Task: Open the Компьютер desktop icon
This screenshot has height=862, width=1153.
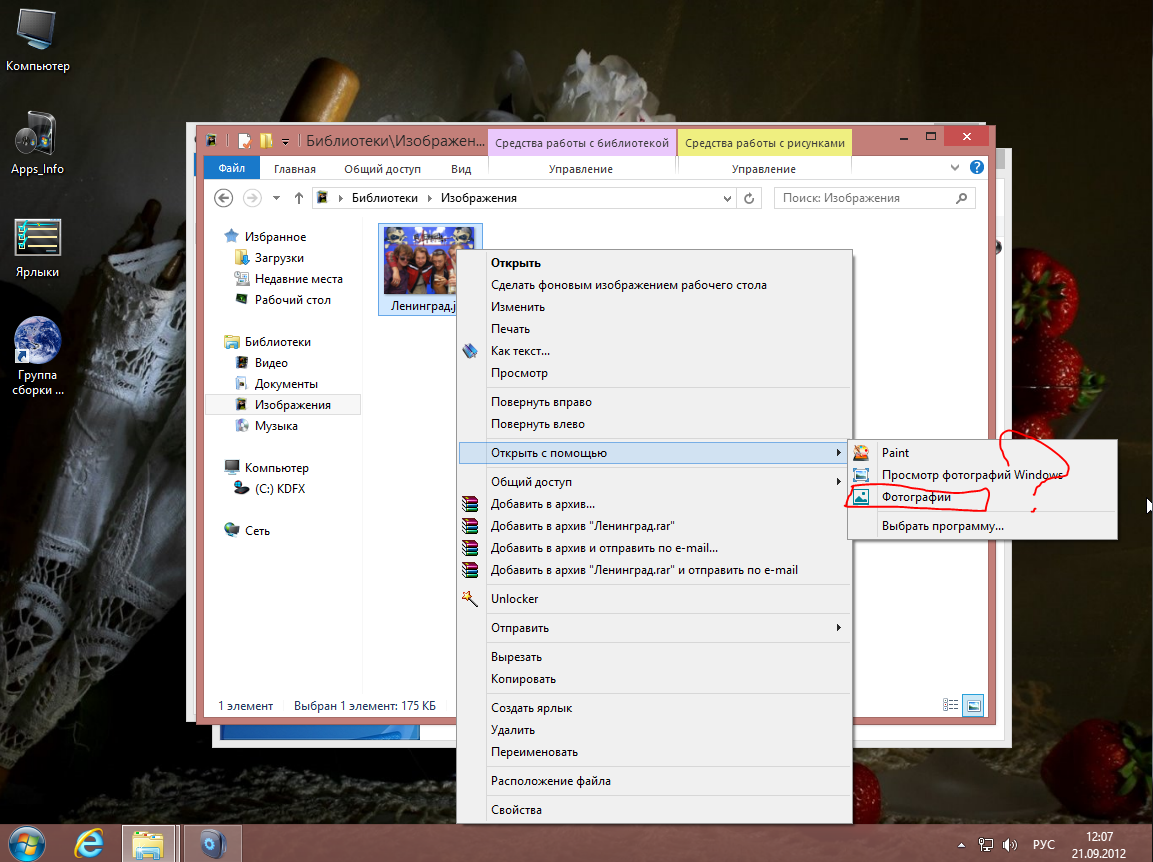Action: tap(37, 38)
